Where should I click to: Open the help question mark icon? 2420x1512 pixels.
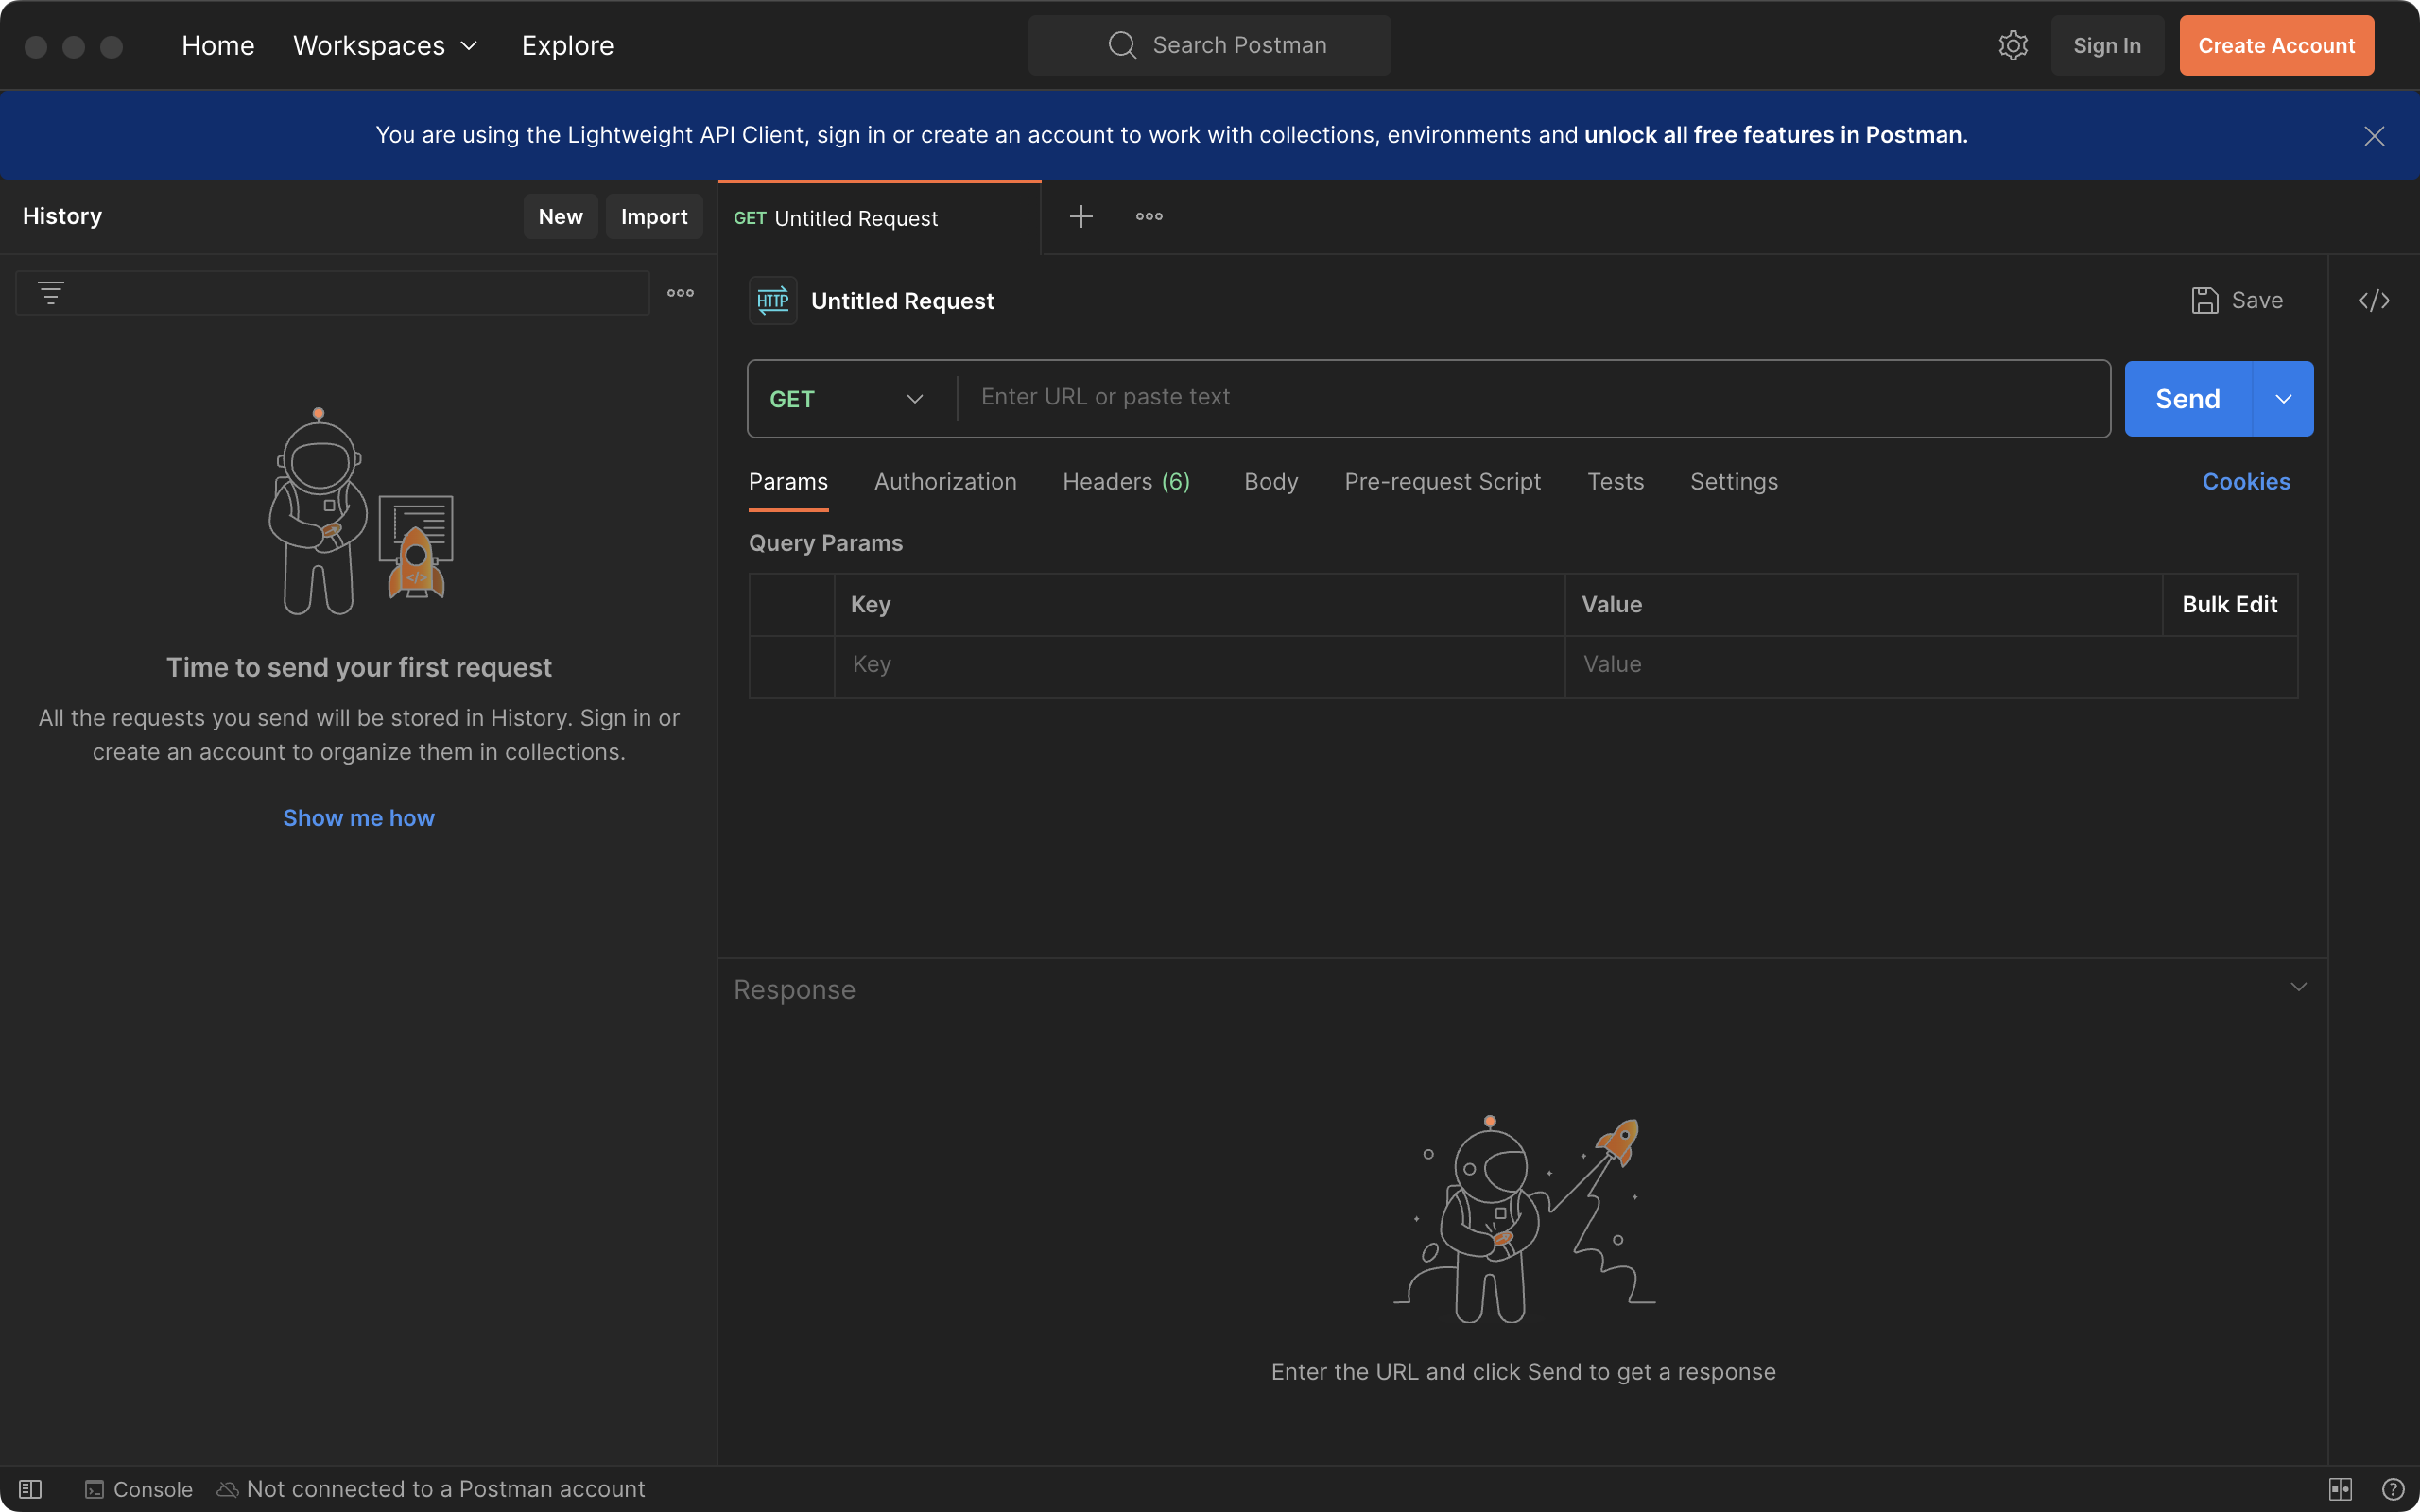pyautogui.click(x=2393, y=1489)
